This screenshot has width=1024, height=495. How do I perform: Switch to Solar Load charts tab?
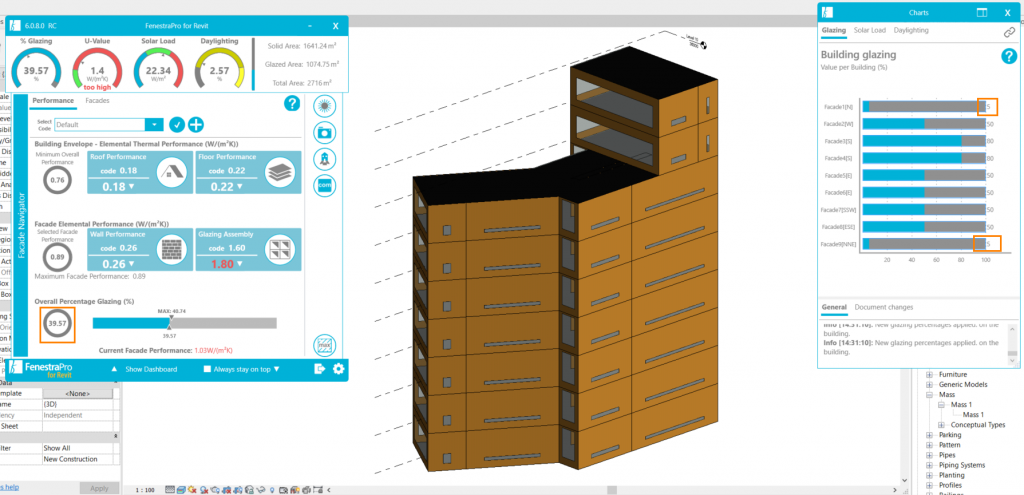point(870,31)
